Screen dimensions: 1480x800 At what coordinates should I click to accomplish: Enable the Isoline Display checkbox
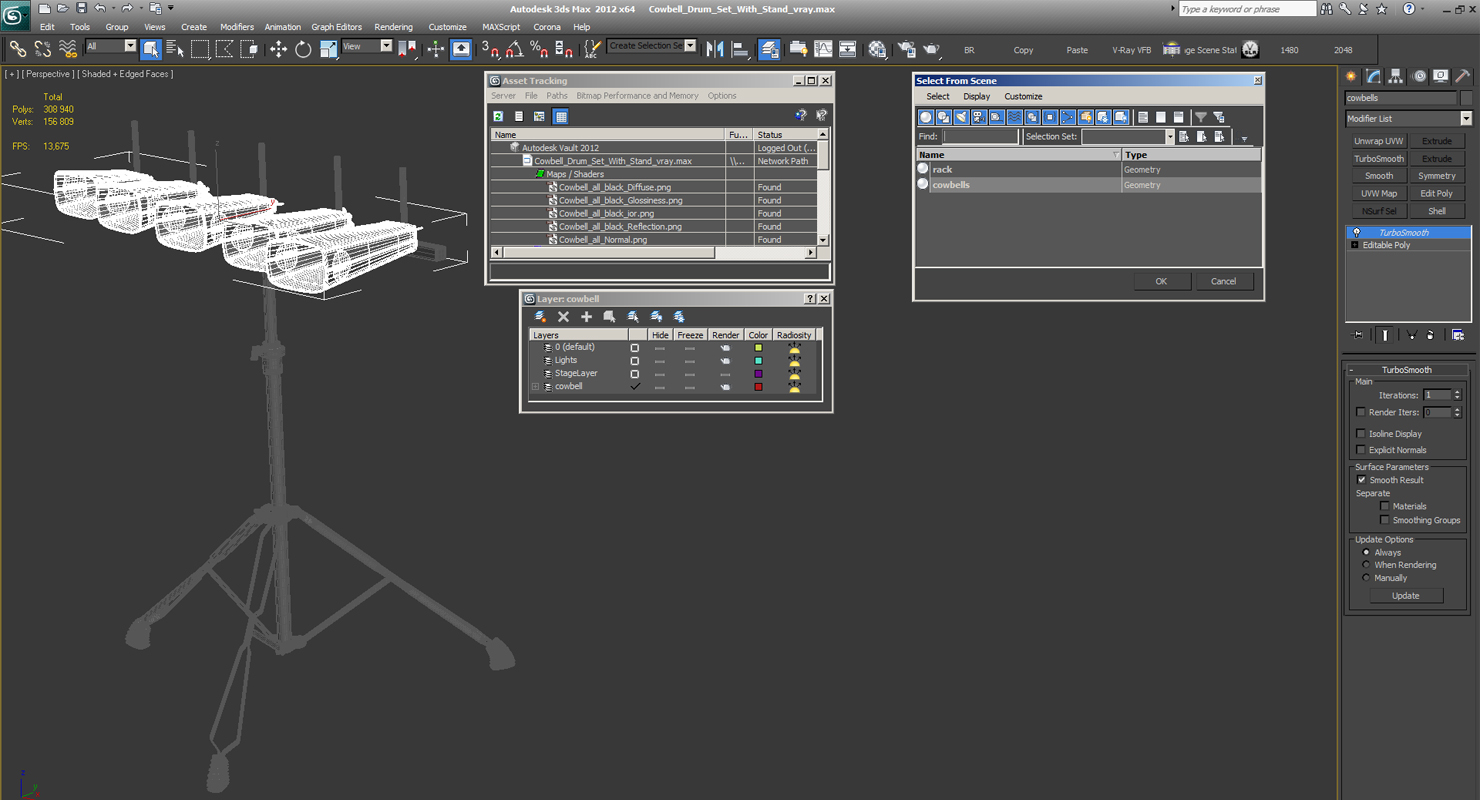(1361, 433)
